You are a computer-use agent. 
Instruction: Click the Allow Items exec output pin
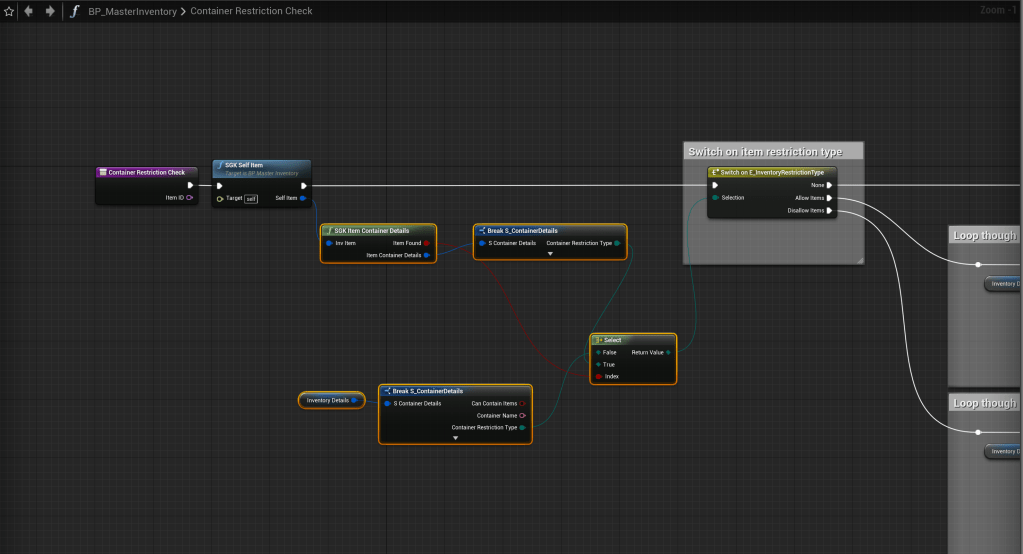829,198
